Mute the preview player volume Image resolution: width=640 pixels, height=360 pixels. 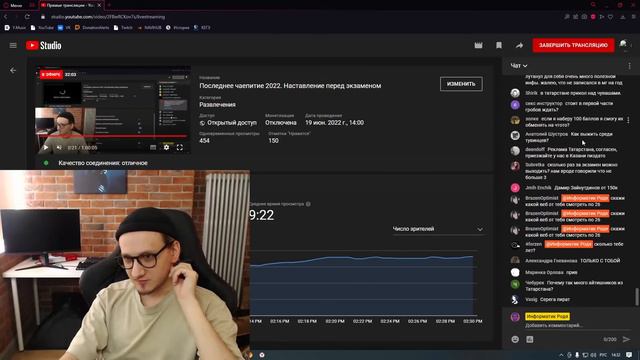click(x=59, y=147)
